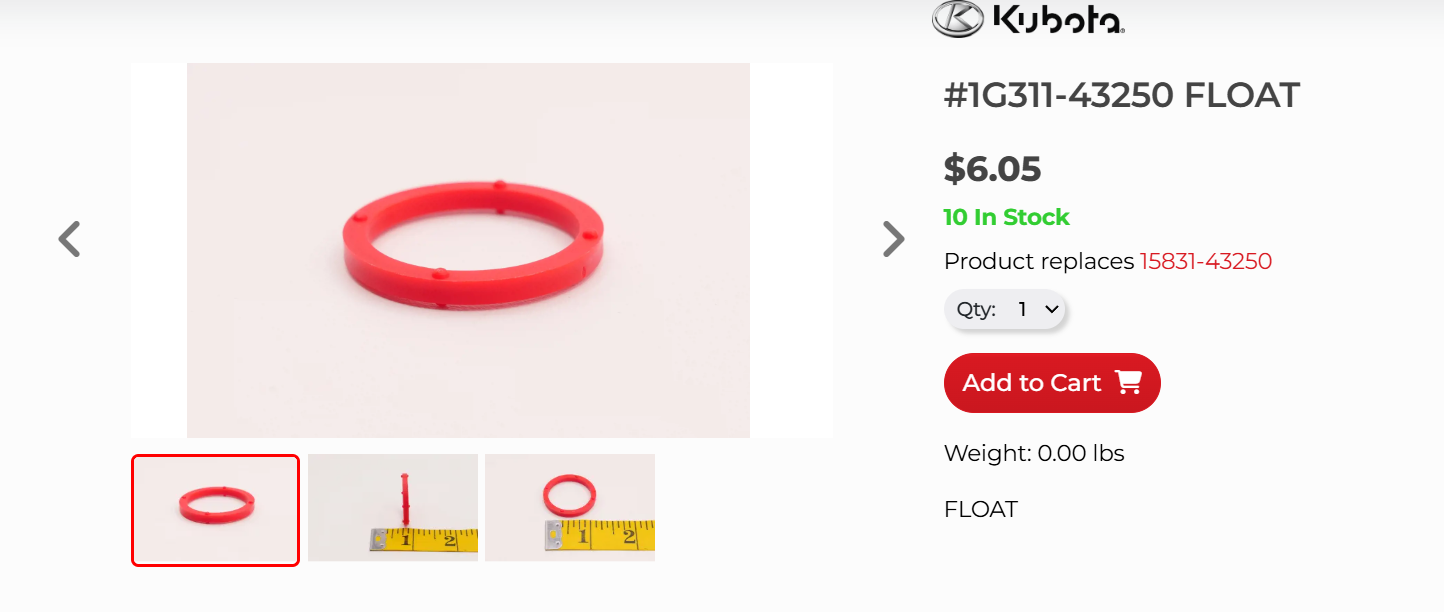Select the first angled ring thumbnail

click(215, 510)
